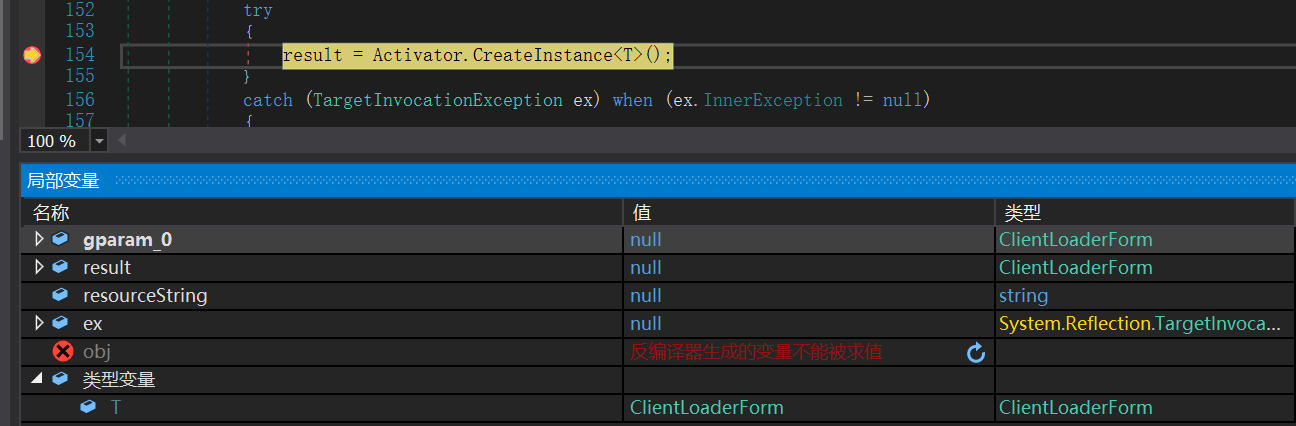1296x426 pixels.
Task: Click the red error icon next to obj
Action: click(x=63, y=352)
